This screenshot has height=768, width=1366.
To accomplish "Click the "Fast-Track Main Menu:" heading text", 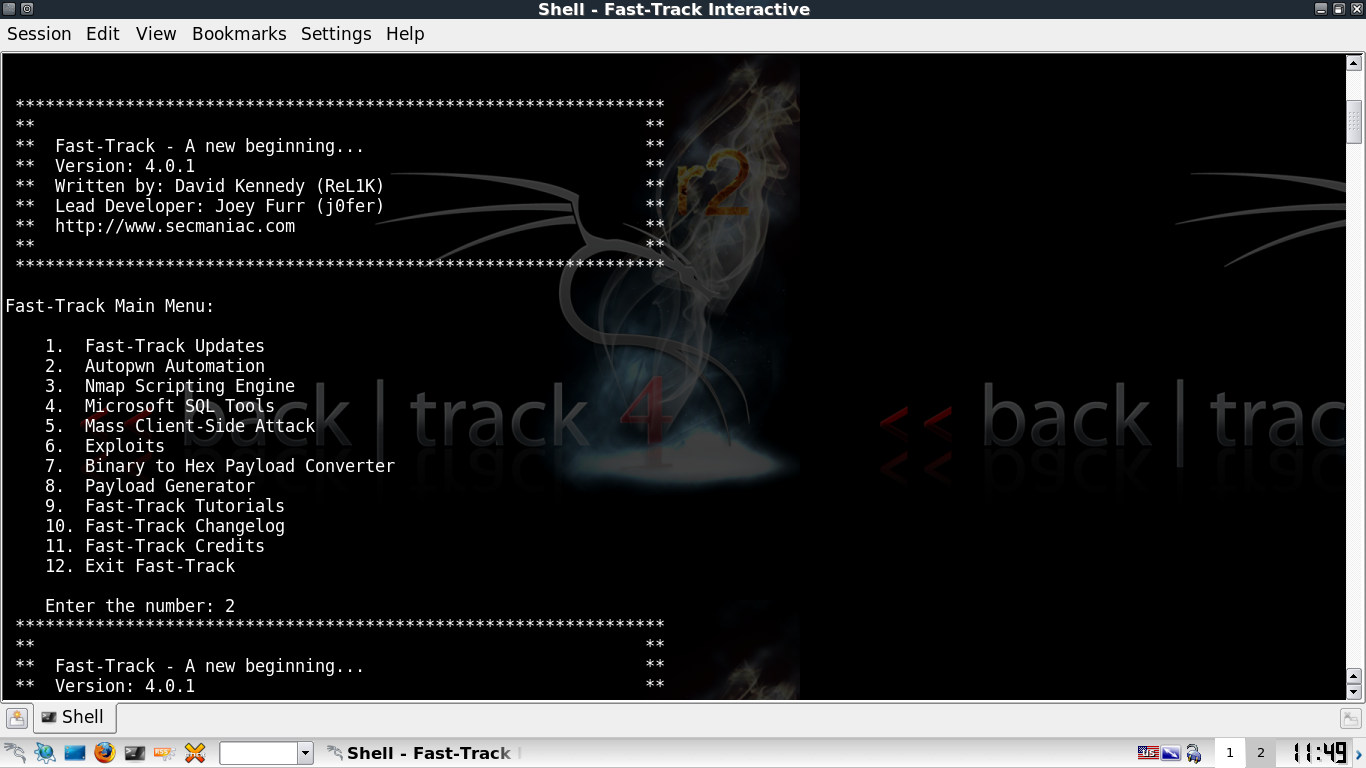I will click(110, 306).
